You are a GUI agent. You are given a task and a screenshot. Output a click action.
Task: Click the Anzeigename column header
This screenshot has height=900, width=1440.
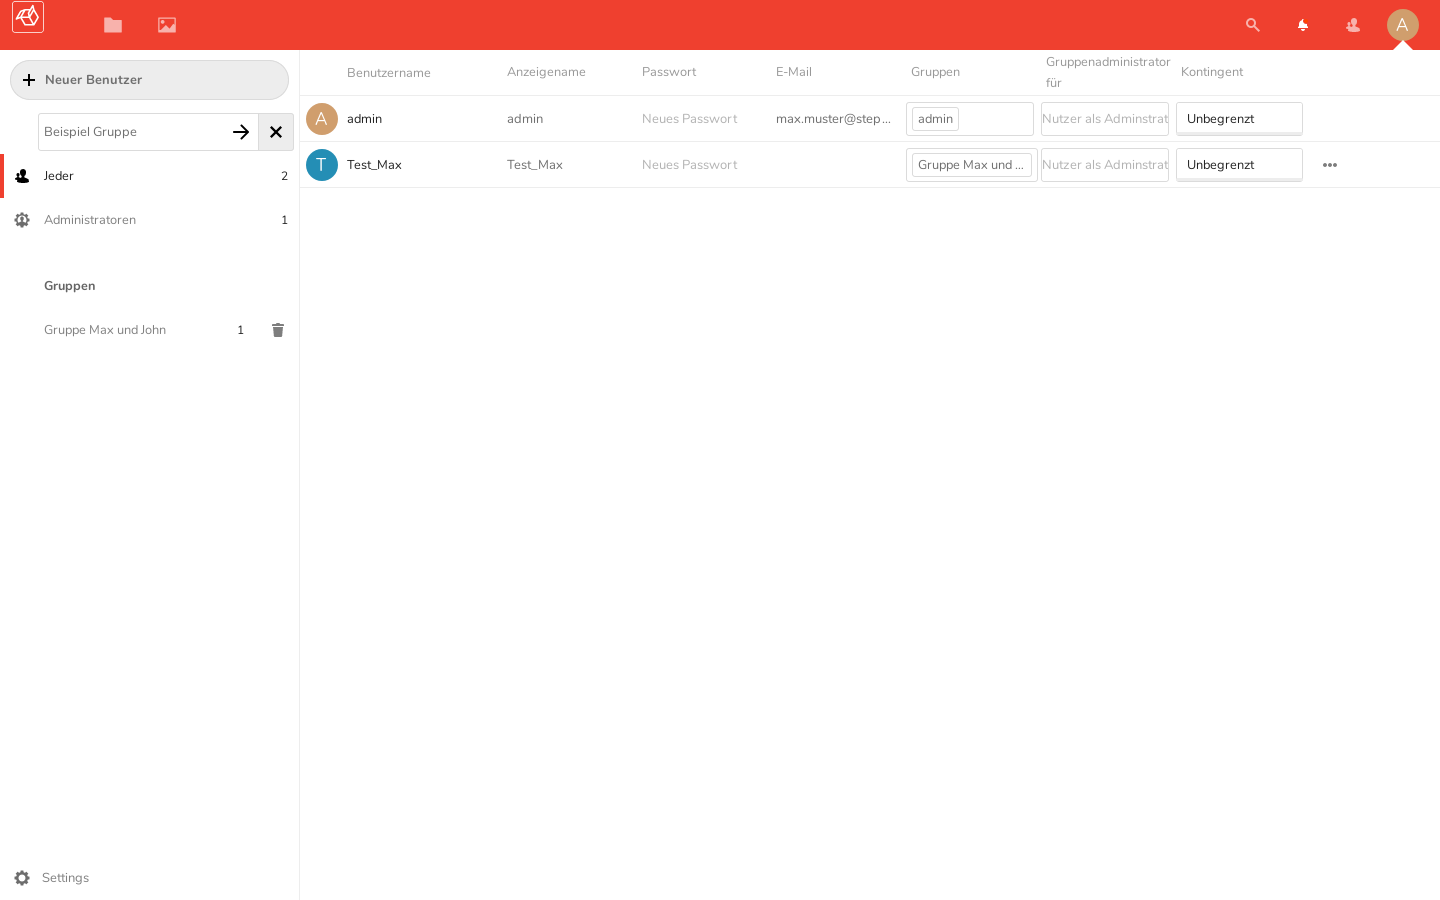tap(546, 72)
